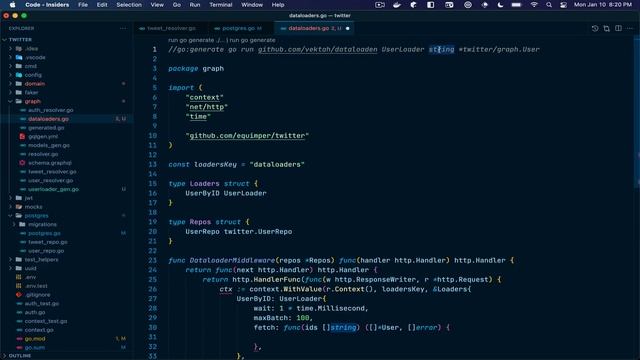Open auth_resolver.go in explorer
This screenshot has width=640, height=360.
point(51,110)
